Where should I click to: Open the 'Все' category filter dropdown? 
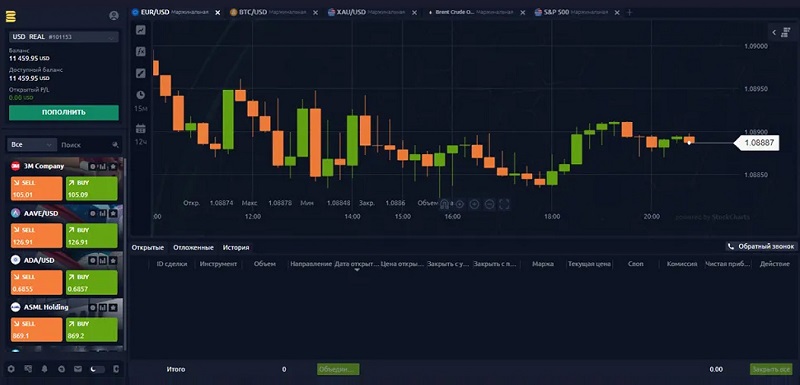tap(33, 145)
